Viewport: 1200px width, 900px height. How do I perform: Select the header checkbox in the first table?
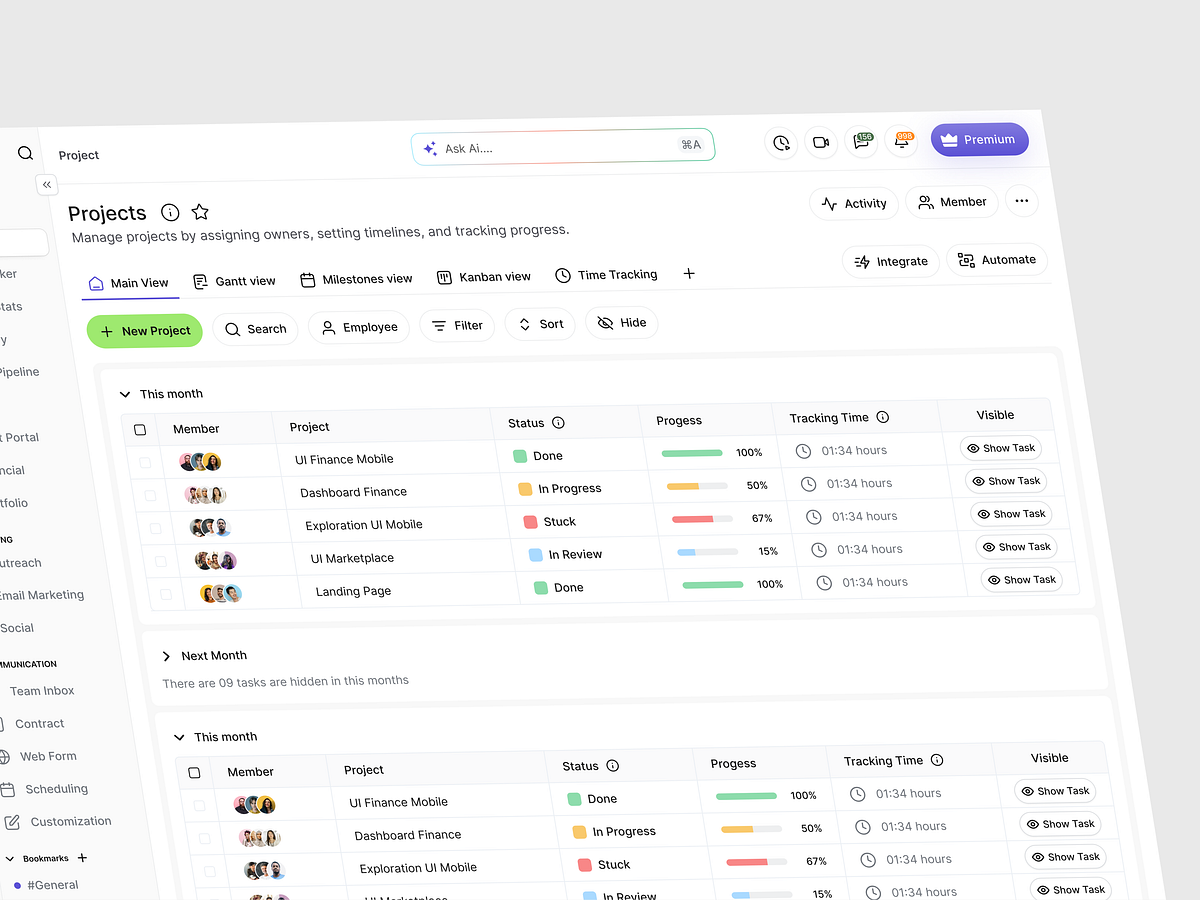[x=140, y=429]
